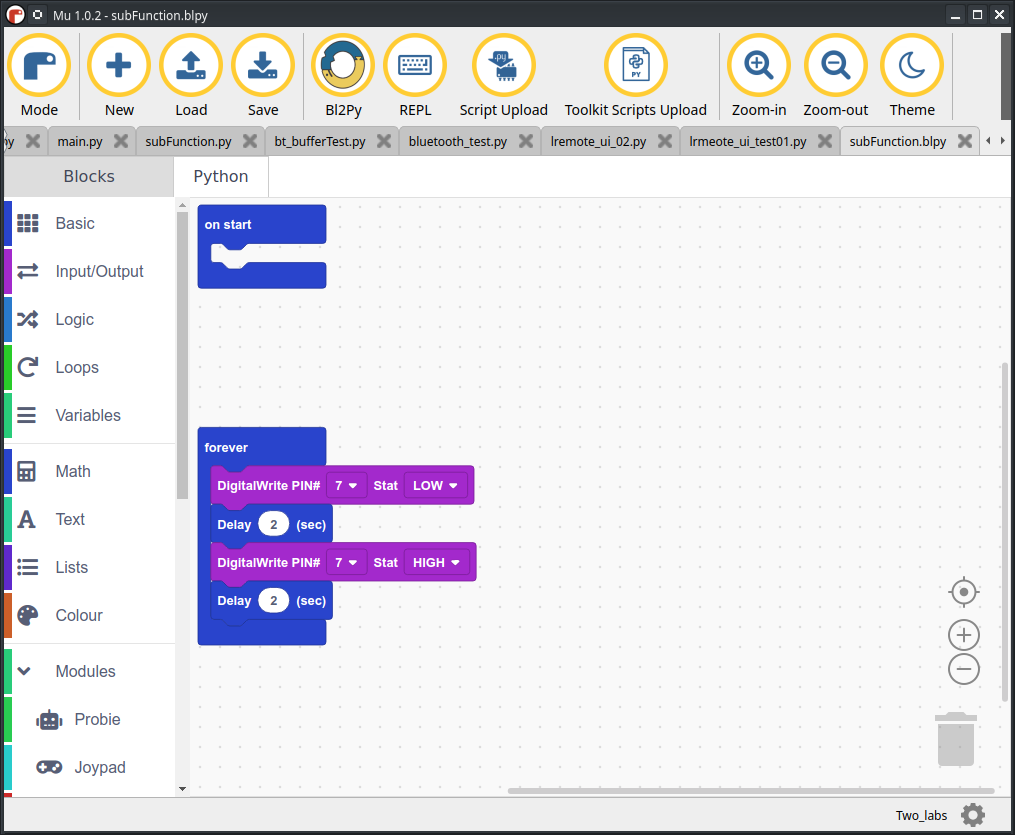This screenshot has height=835, width=1015.
Task: Close the subFunction.blpy tab
Action: [965, 141]
